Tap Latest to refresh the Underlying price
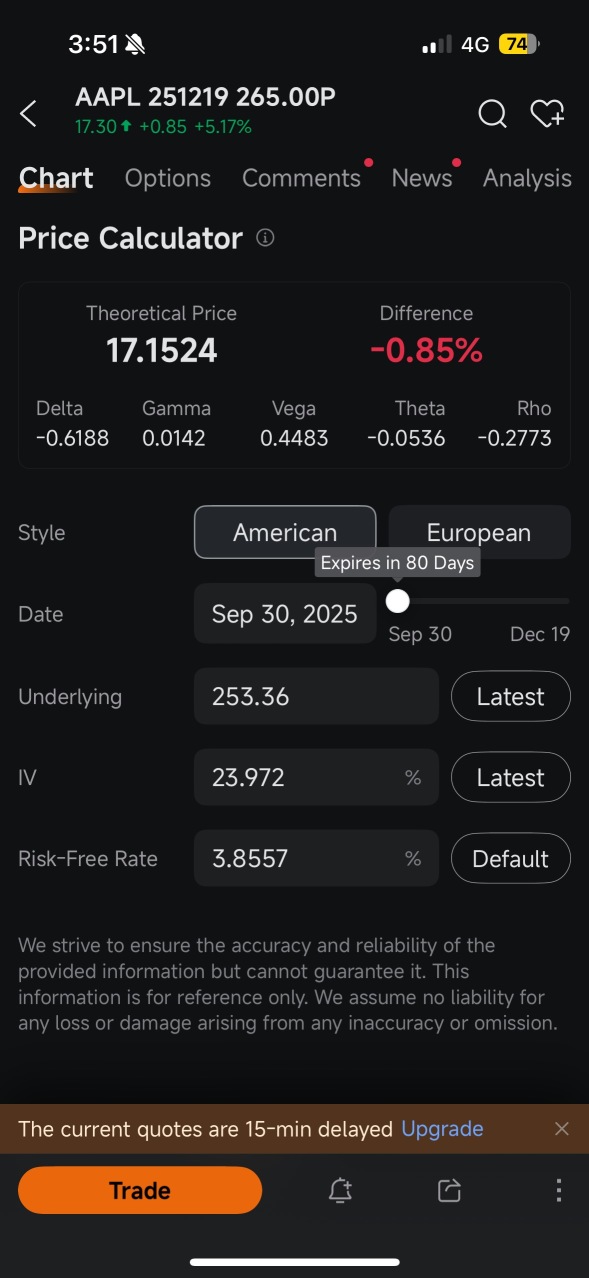Viewport: 589px width, 1278px height. (510, 696)
